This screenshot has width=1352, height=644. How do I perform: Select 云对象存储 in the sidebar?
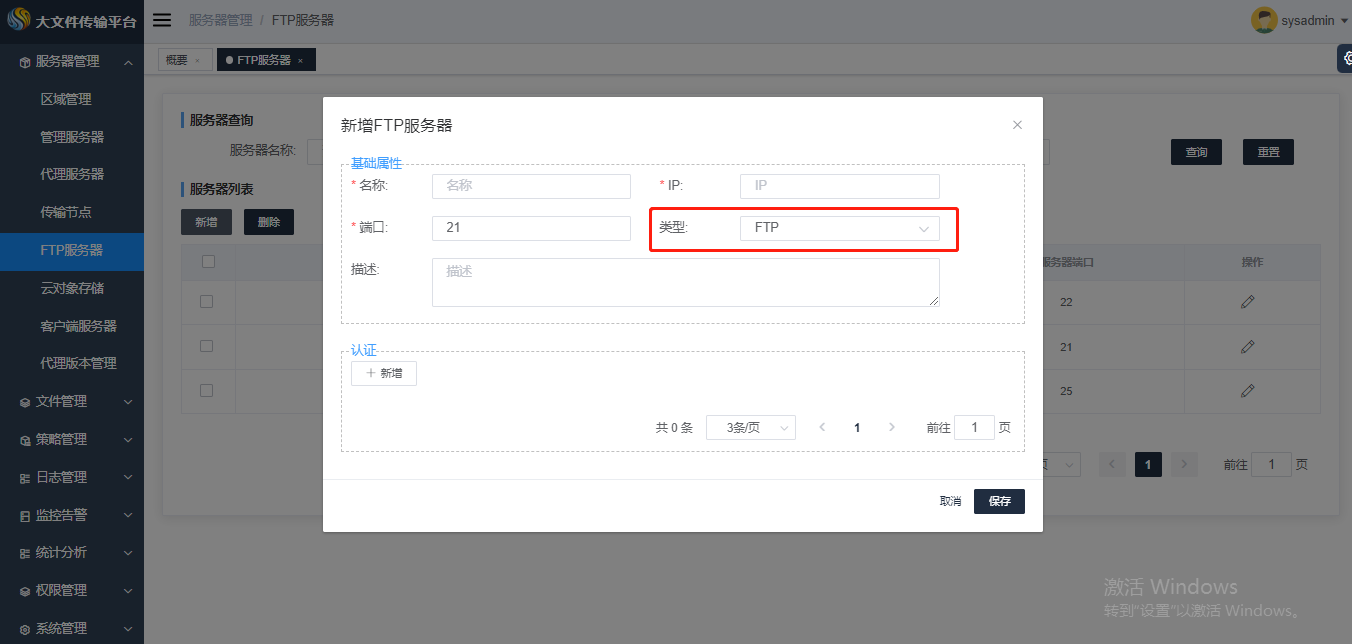(x=72, y=288)
